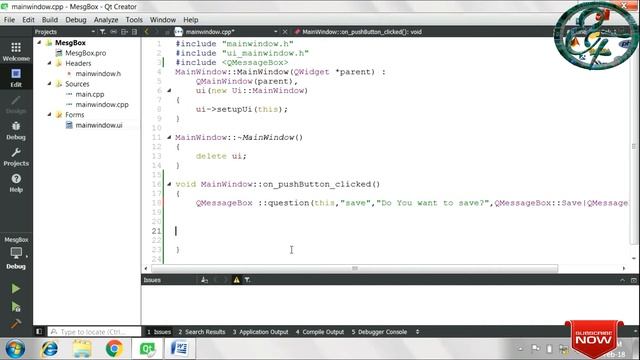This screenshot has height=360, width=640.
Task: Open the File menu
Action: (x=9, y=20)
